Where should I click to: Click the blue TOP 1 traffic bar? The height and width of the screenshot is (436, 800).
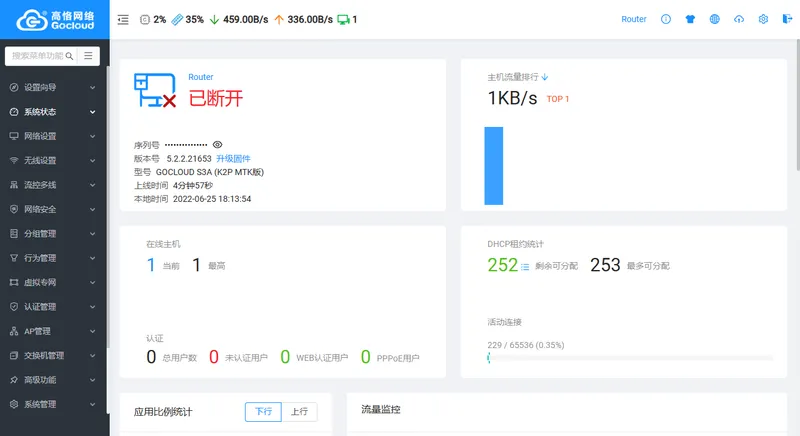coord(494,166)
